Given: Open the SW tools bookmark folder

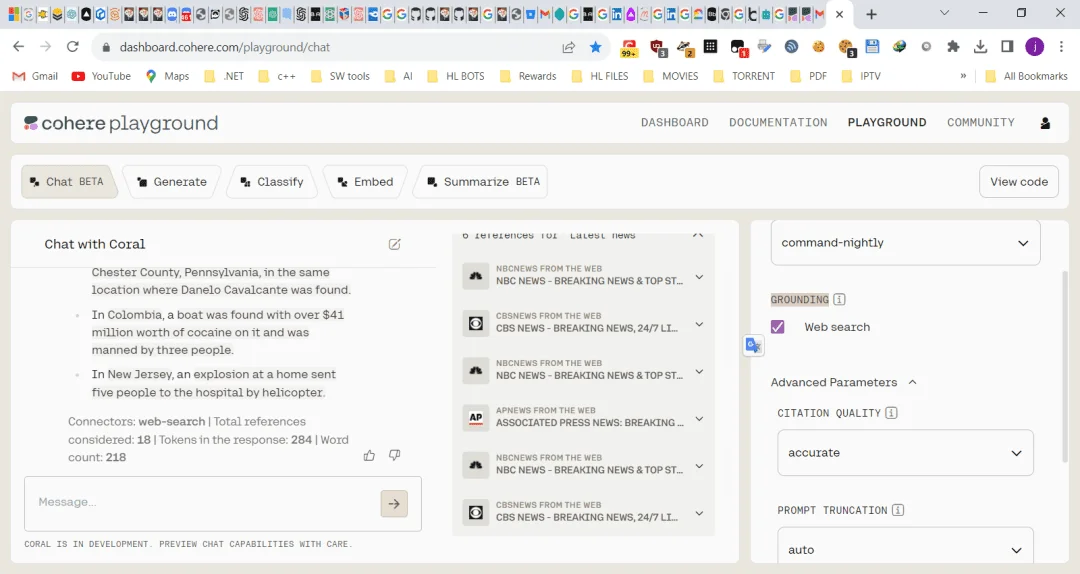Looking at the screenshot, I should 340,76.
